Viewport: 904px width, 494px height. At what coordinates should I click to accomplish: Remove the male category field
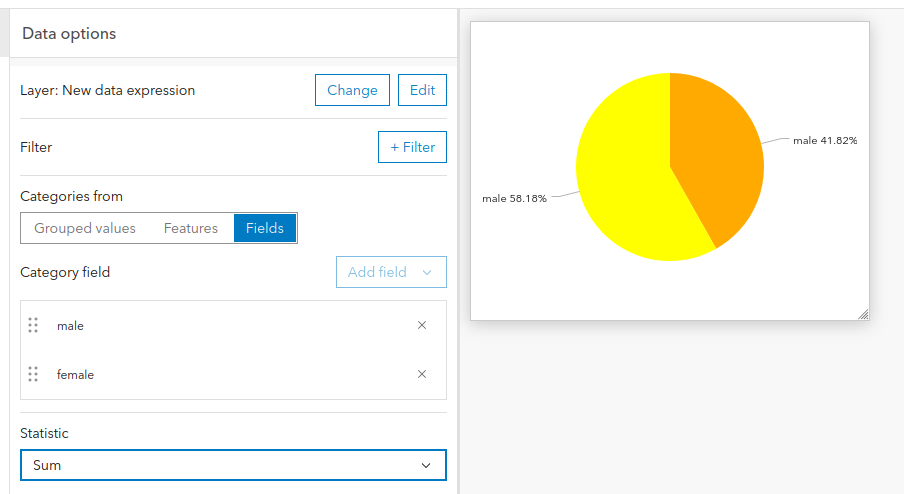422,325
